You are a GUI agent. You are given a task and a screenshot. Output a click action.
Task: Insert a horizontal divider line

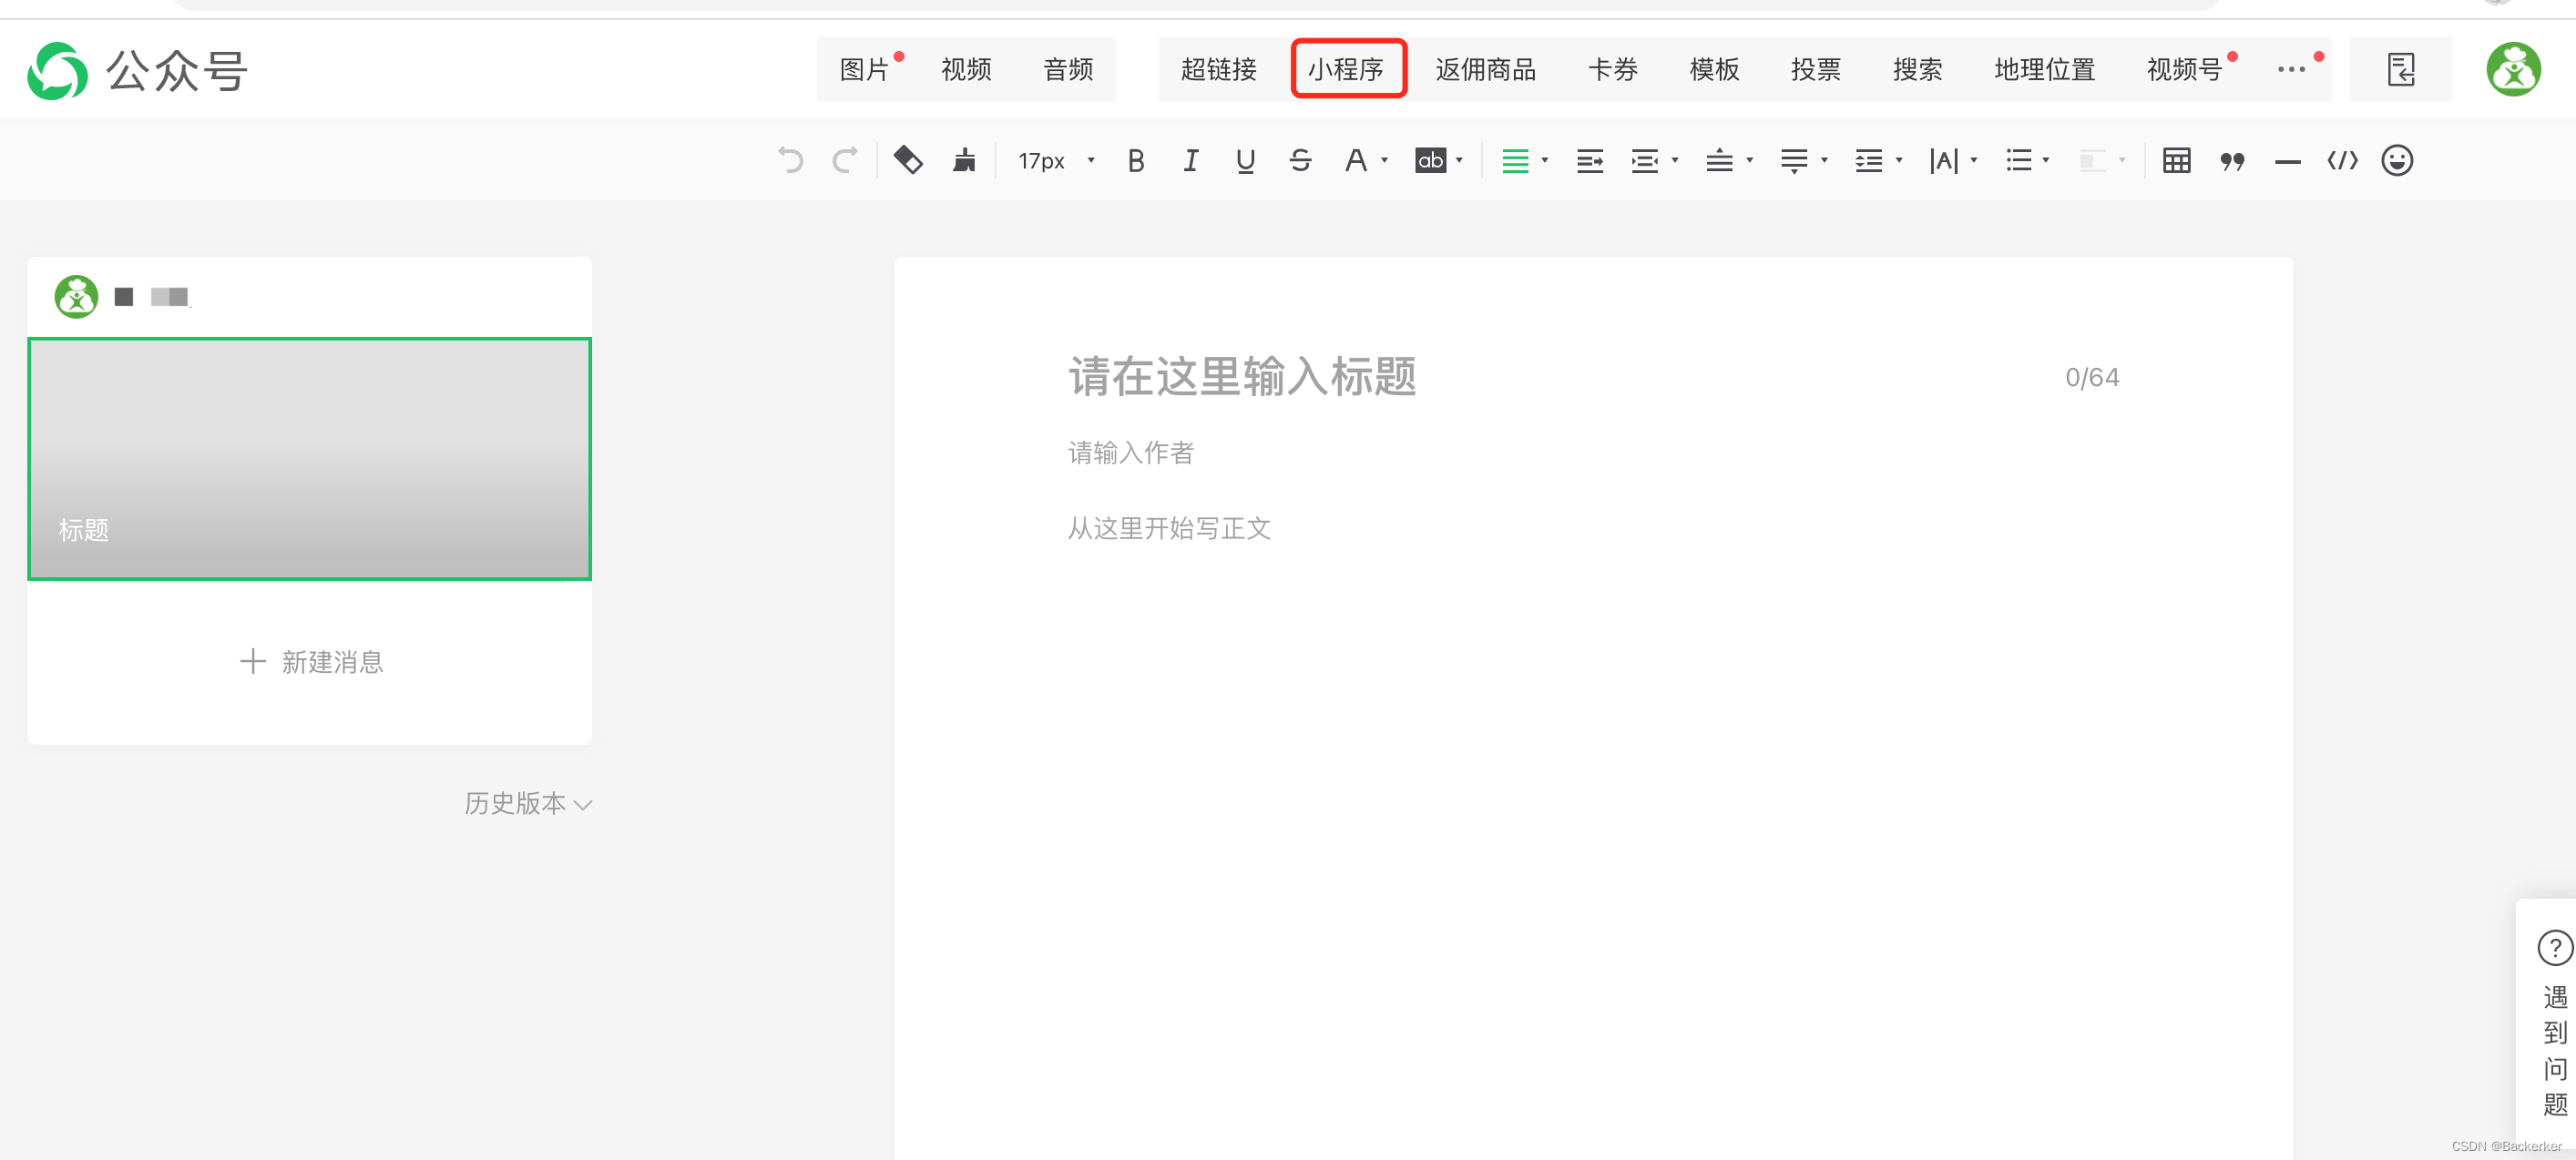(x=2287, y=161)
